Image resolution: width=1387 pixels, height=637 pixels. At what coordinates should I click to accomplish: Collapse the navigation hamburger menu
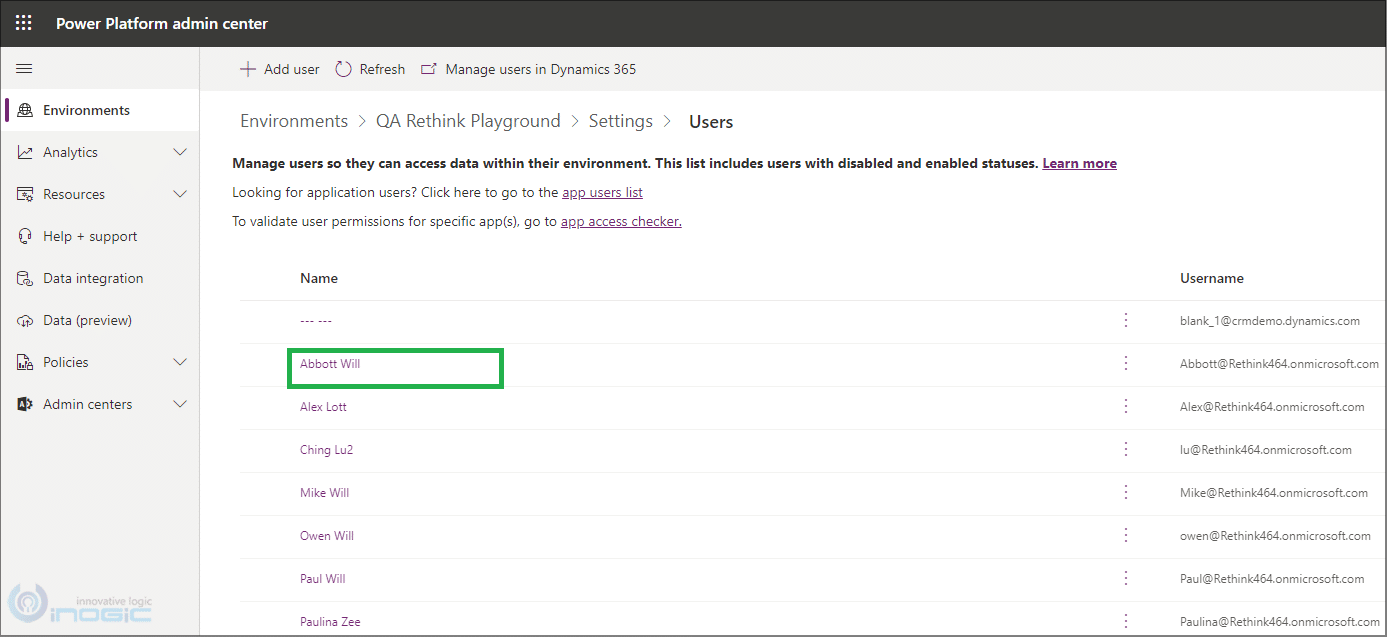click(x=24, y=69)
